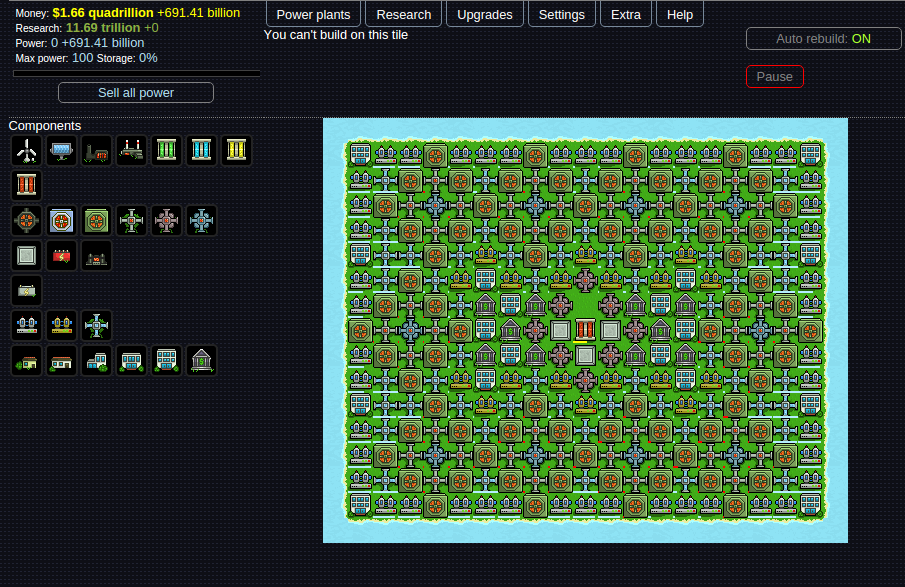This screenshot has width=905, height=587.
Task: Select the wind turbine component
Action: click(x=27, y=151)
